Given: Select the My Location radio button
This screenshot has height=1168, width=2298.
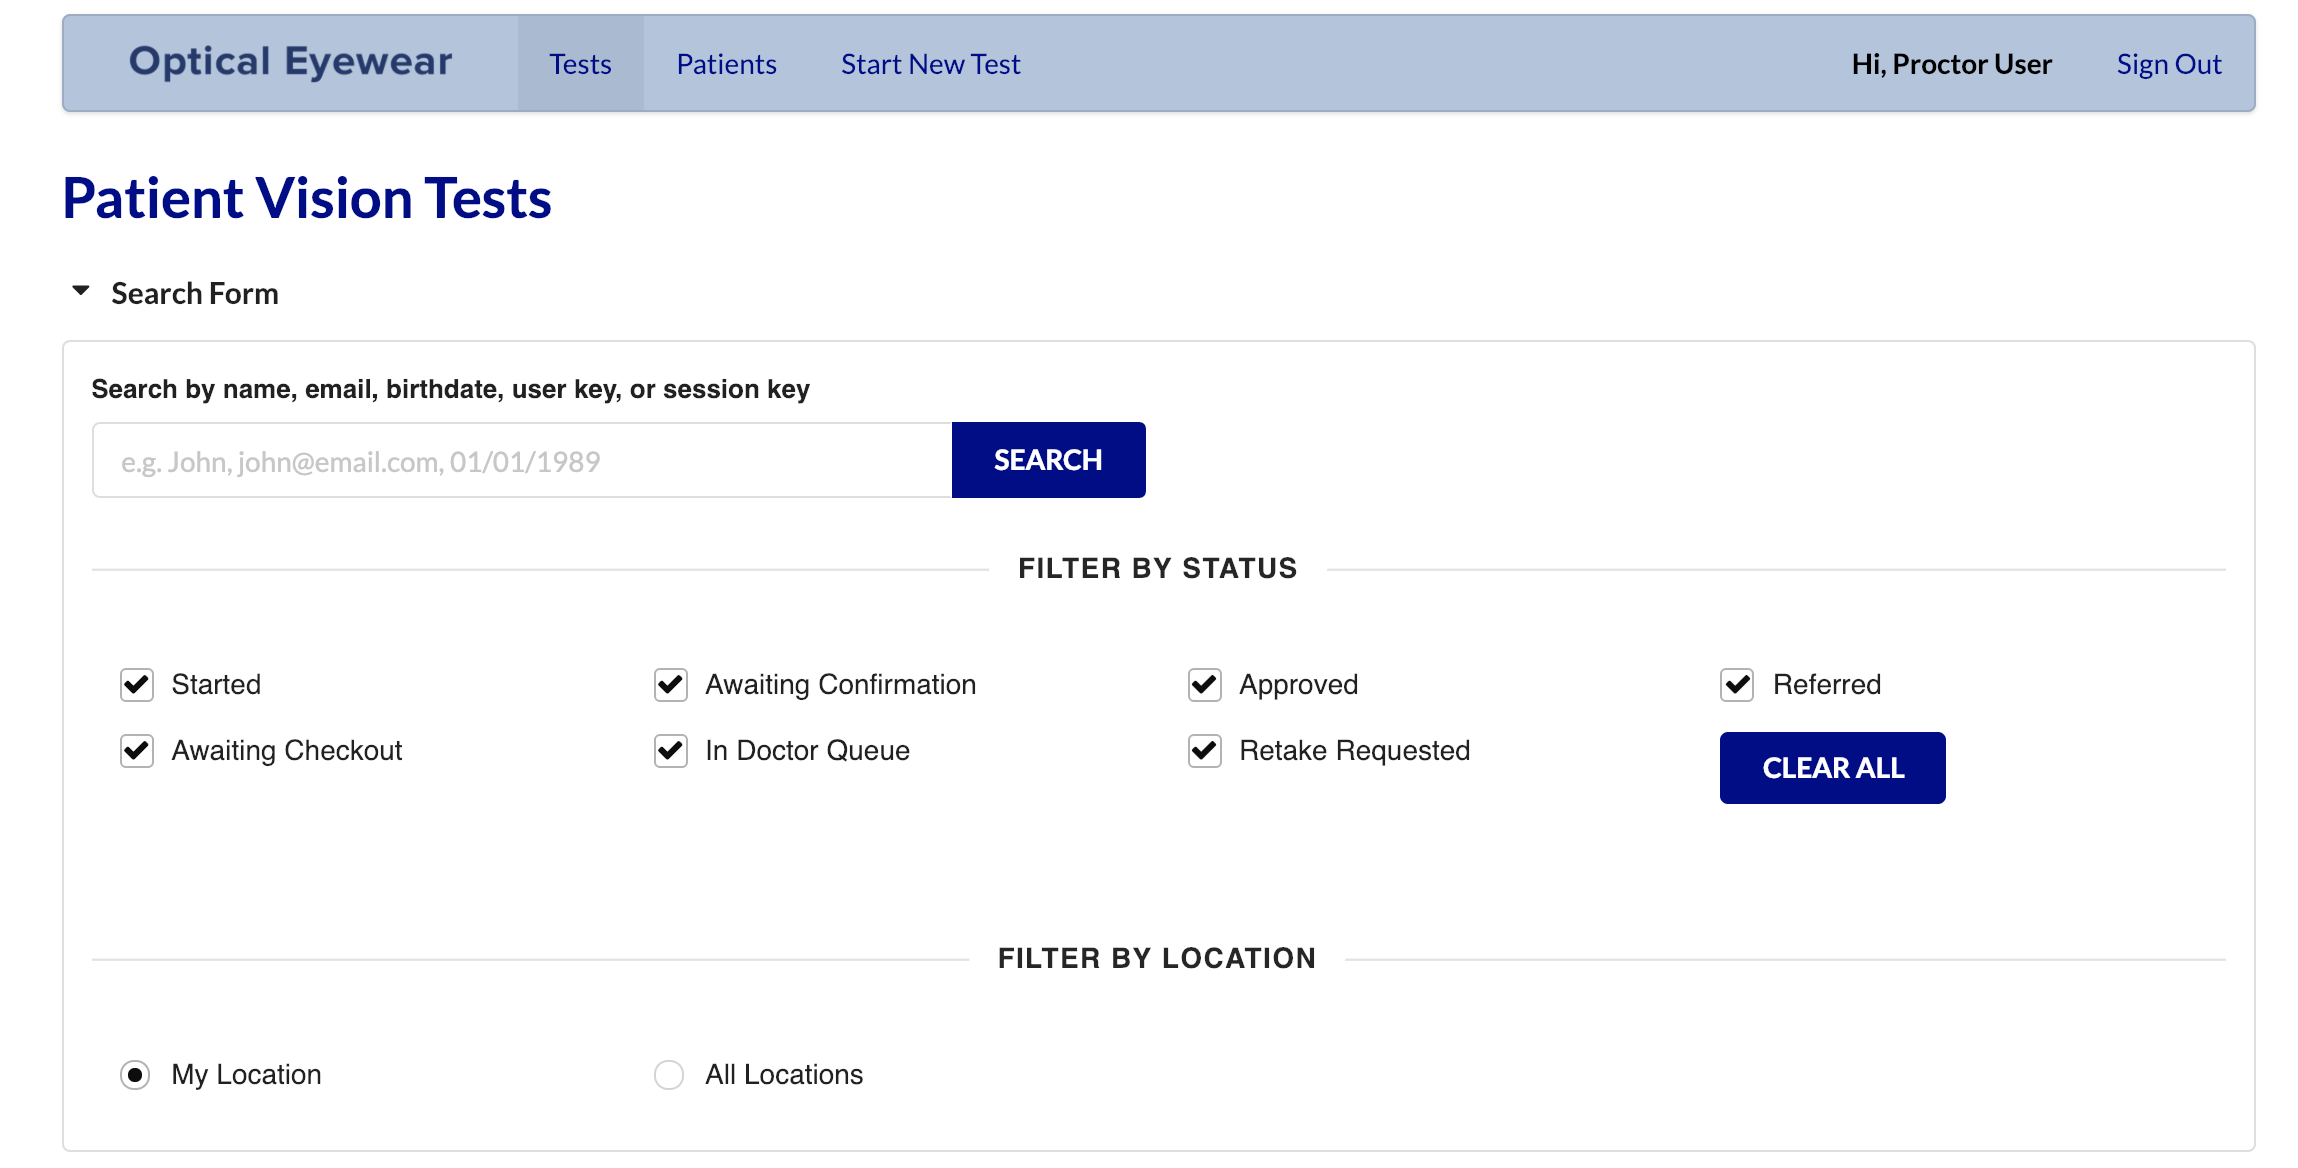Looking at the screenshot, I should tap(135, 1075).
